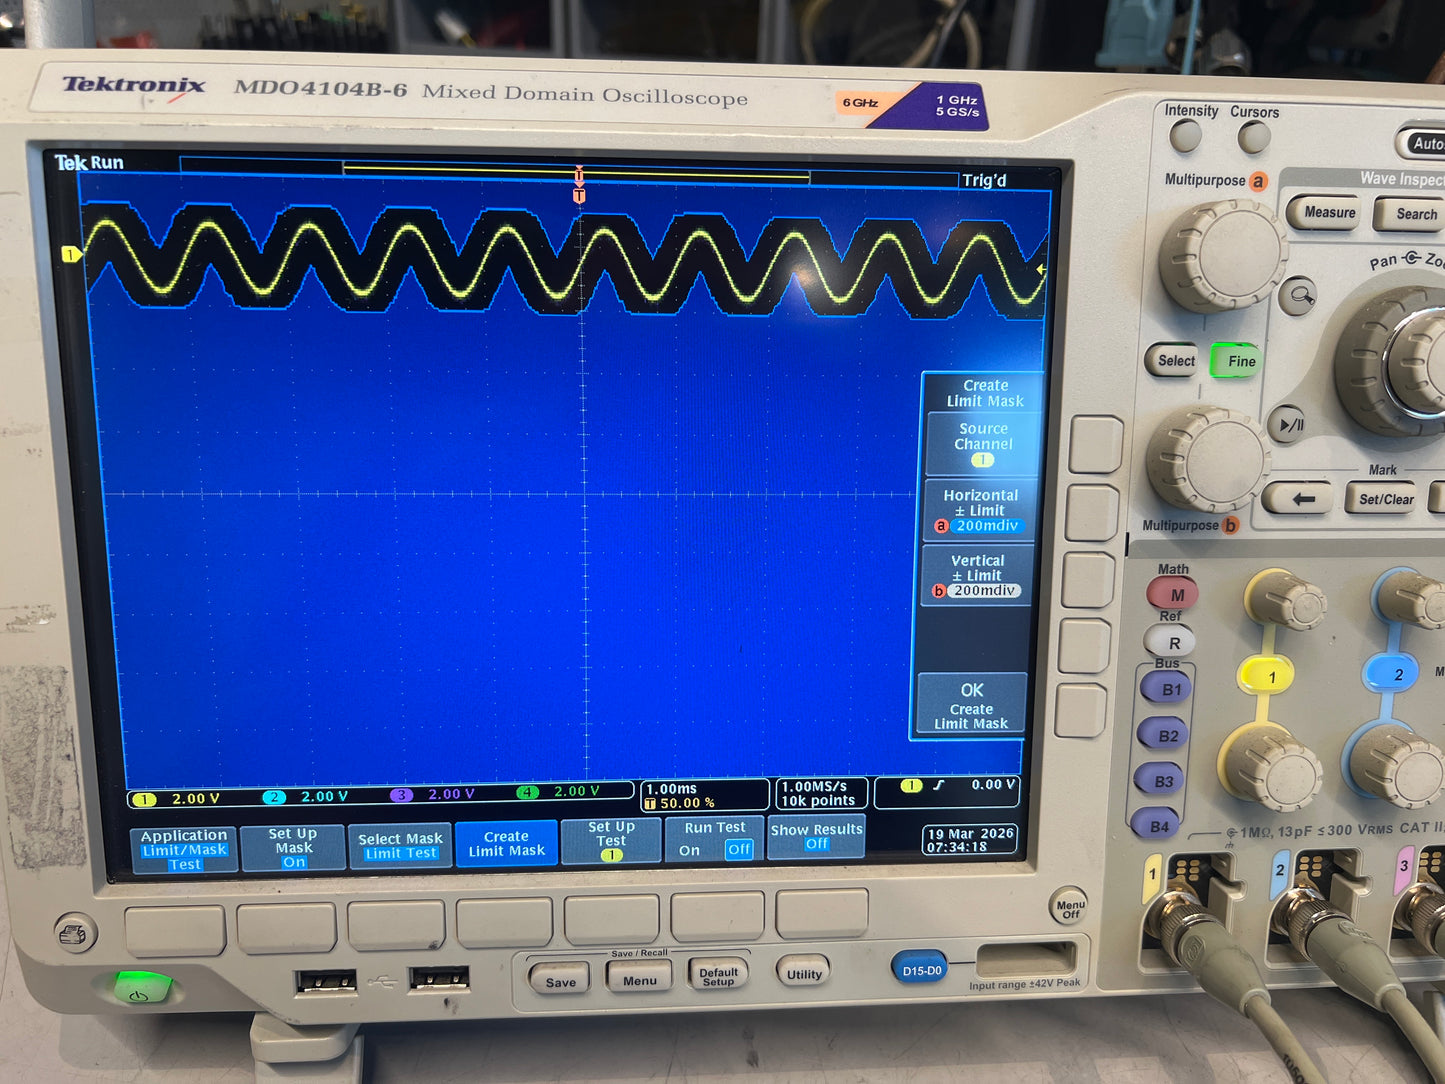Select the Set Up Mask On item
This screenshot has width=1445, height=1084.
click(x=293, y=848)
